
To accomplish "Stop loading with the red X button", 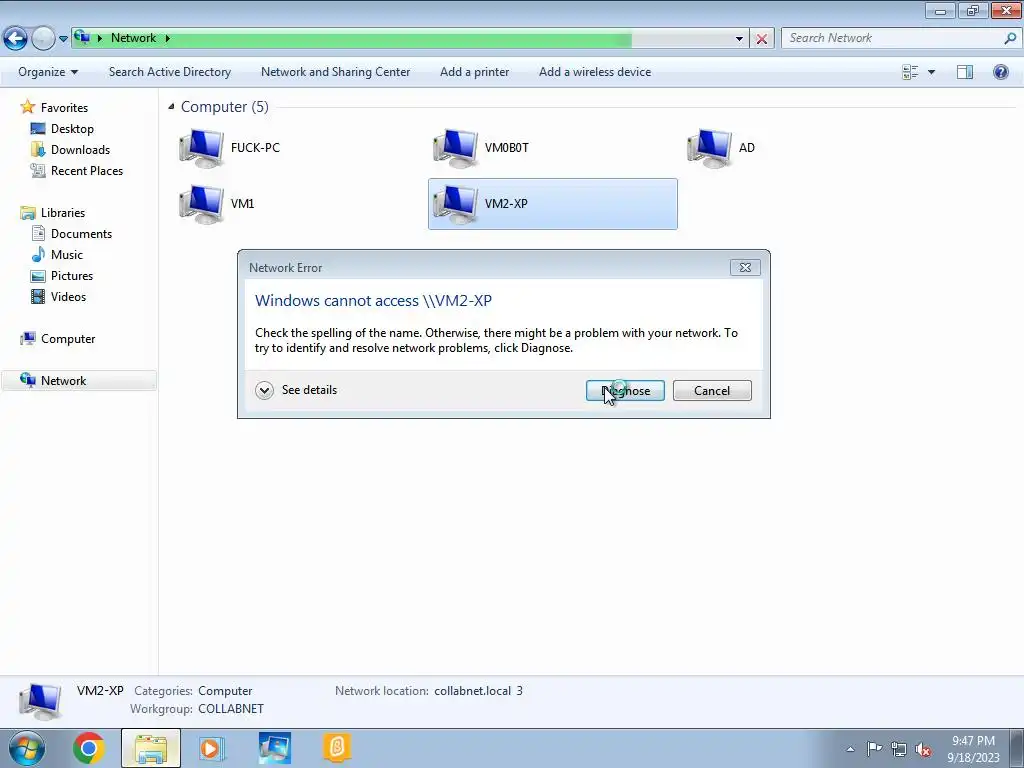I will (x=761, y=39).
